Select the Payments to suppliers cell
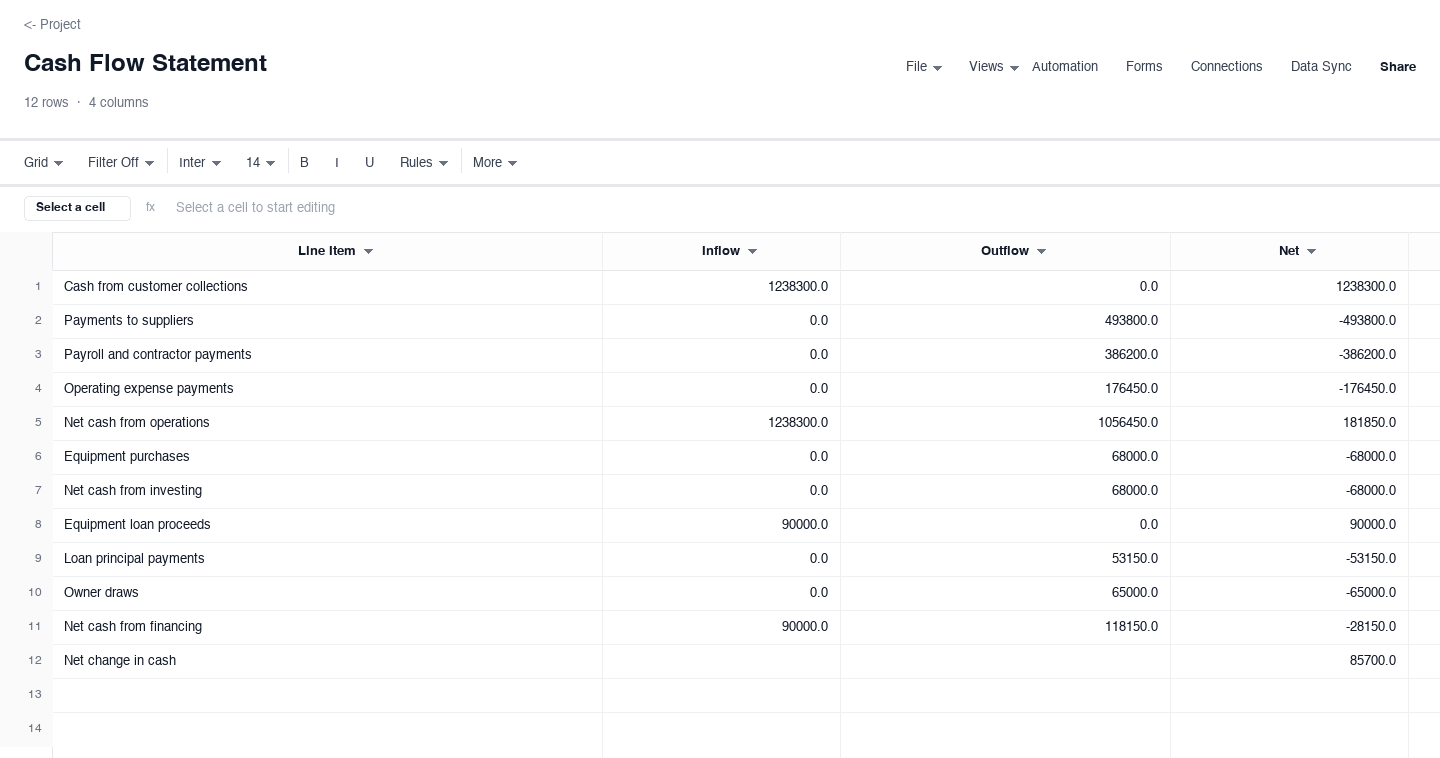Image resolution: width=1440 pixels, height=758 pixels. coord(327,321)
